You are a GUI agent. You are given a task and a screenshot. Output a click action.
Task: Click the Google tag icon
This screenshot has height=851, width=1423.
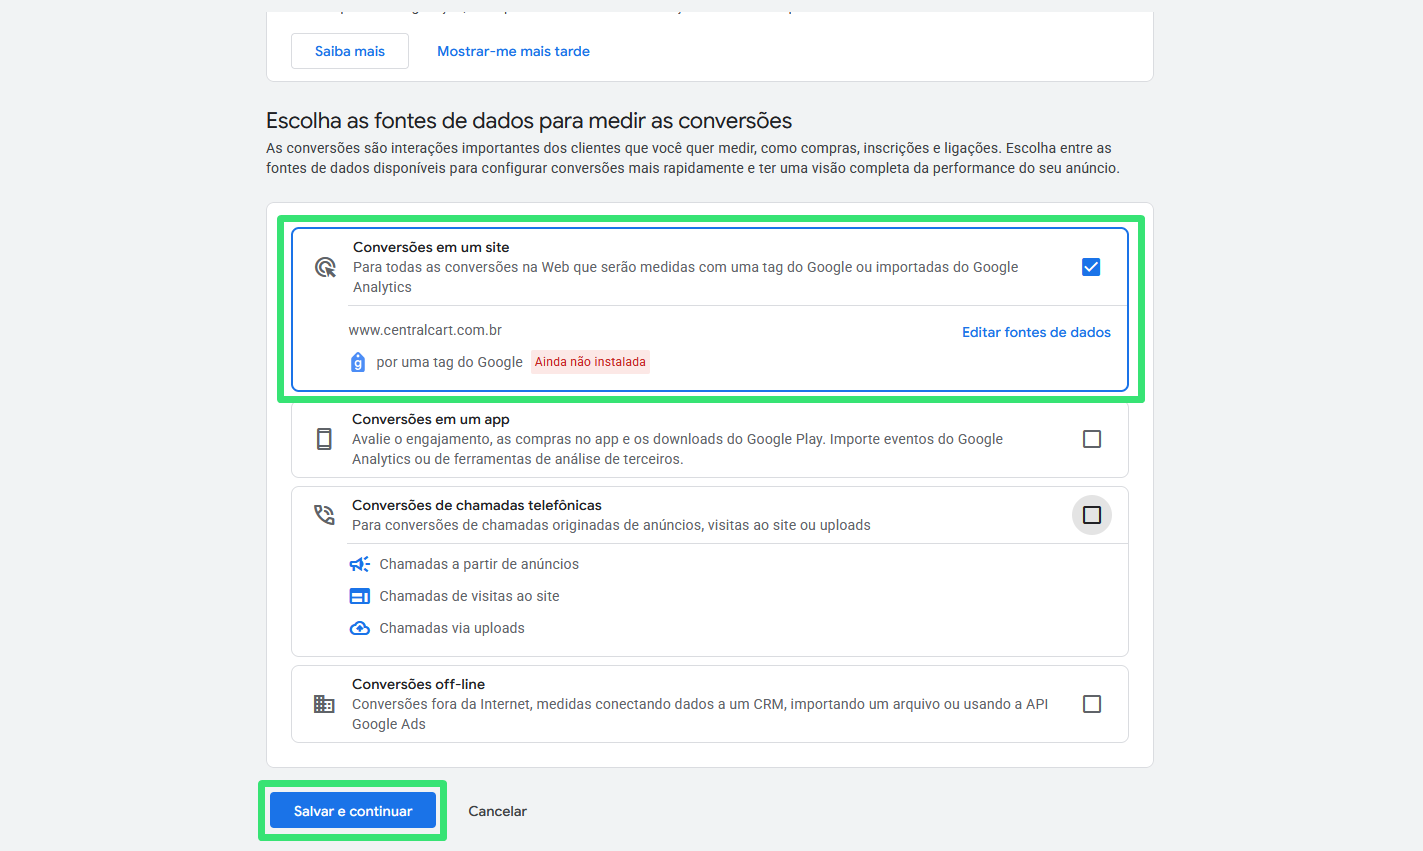pyautogui.click(x=358, y=361)
